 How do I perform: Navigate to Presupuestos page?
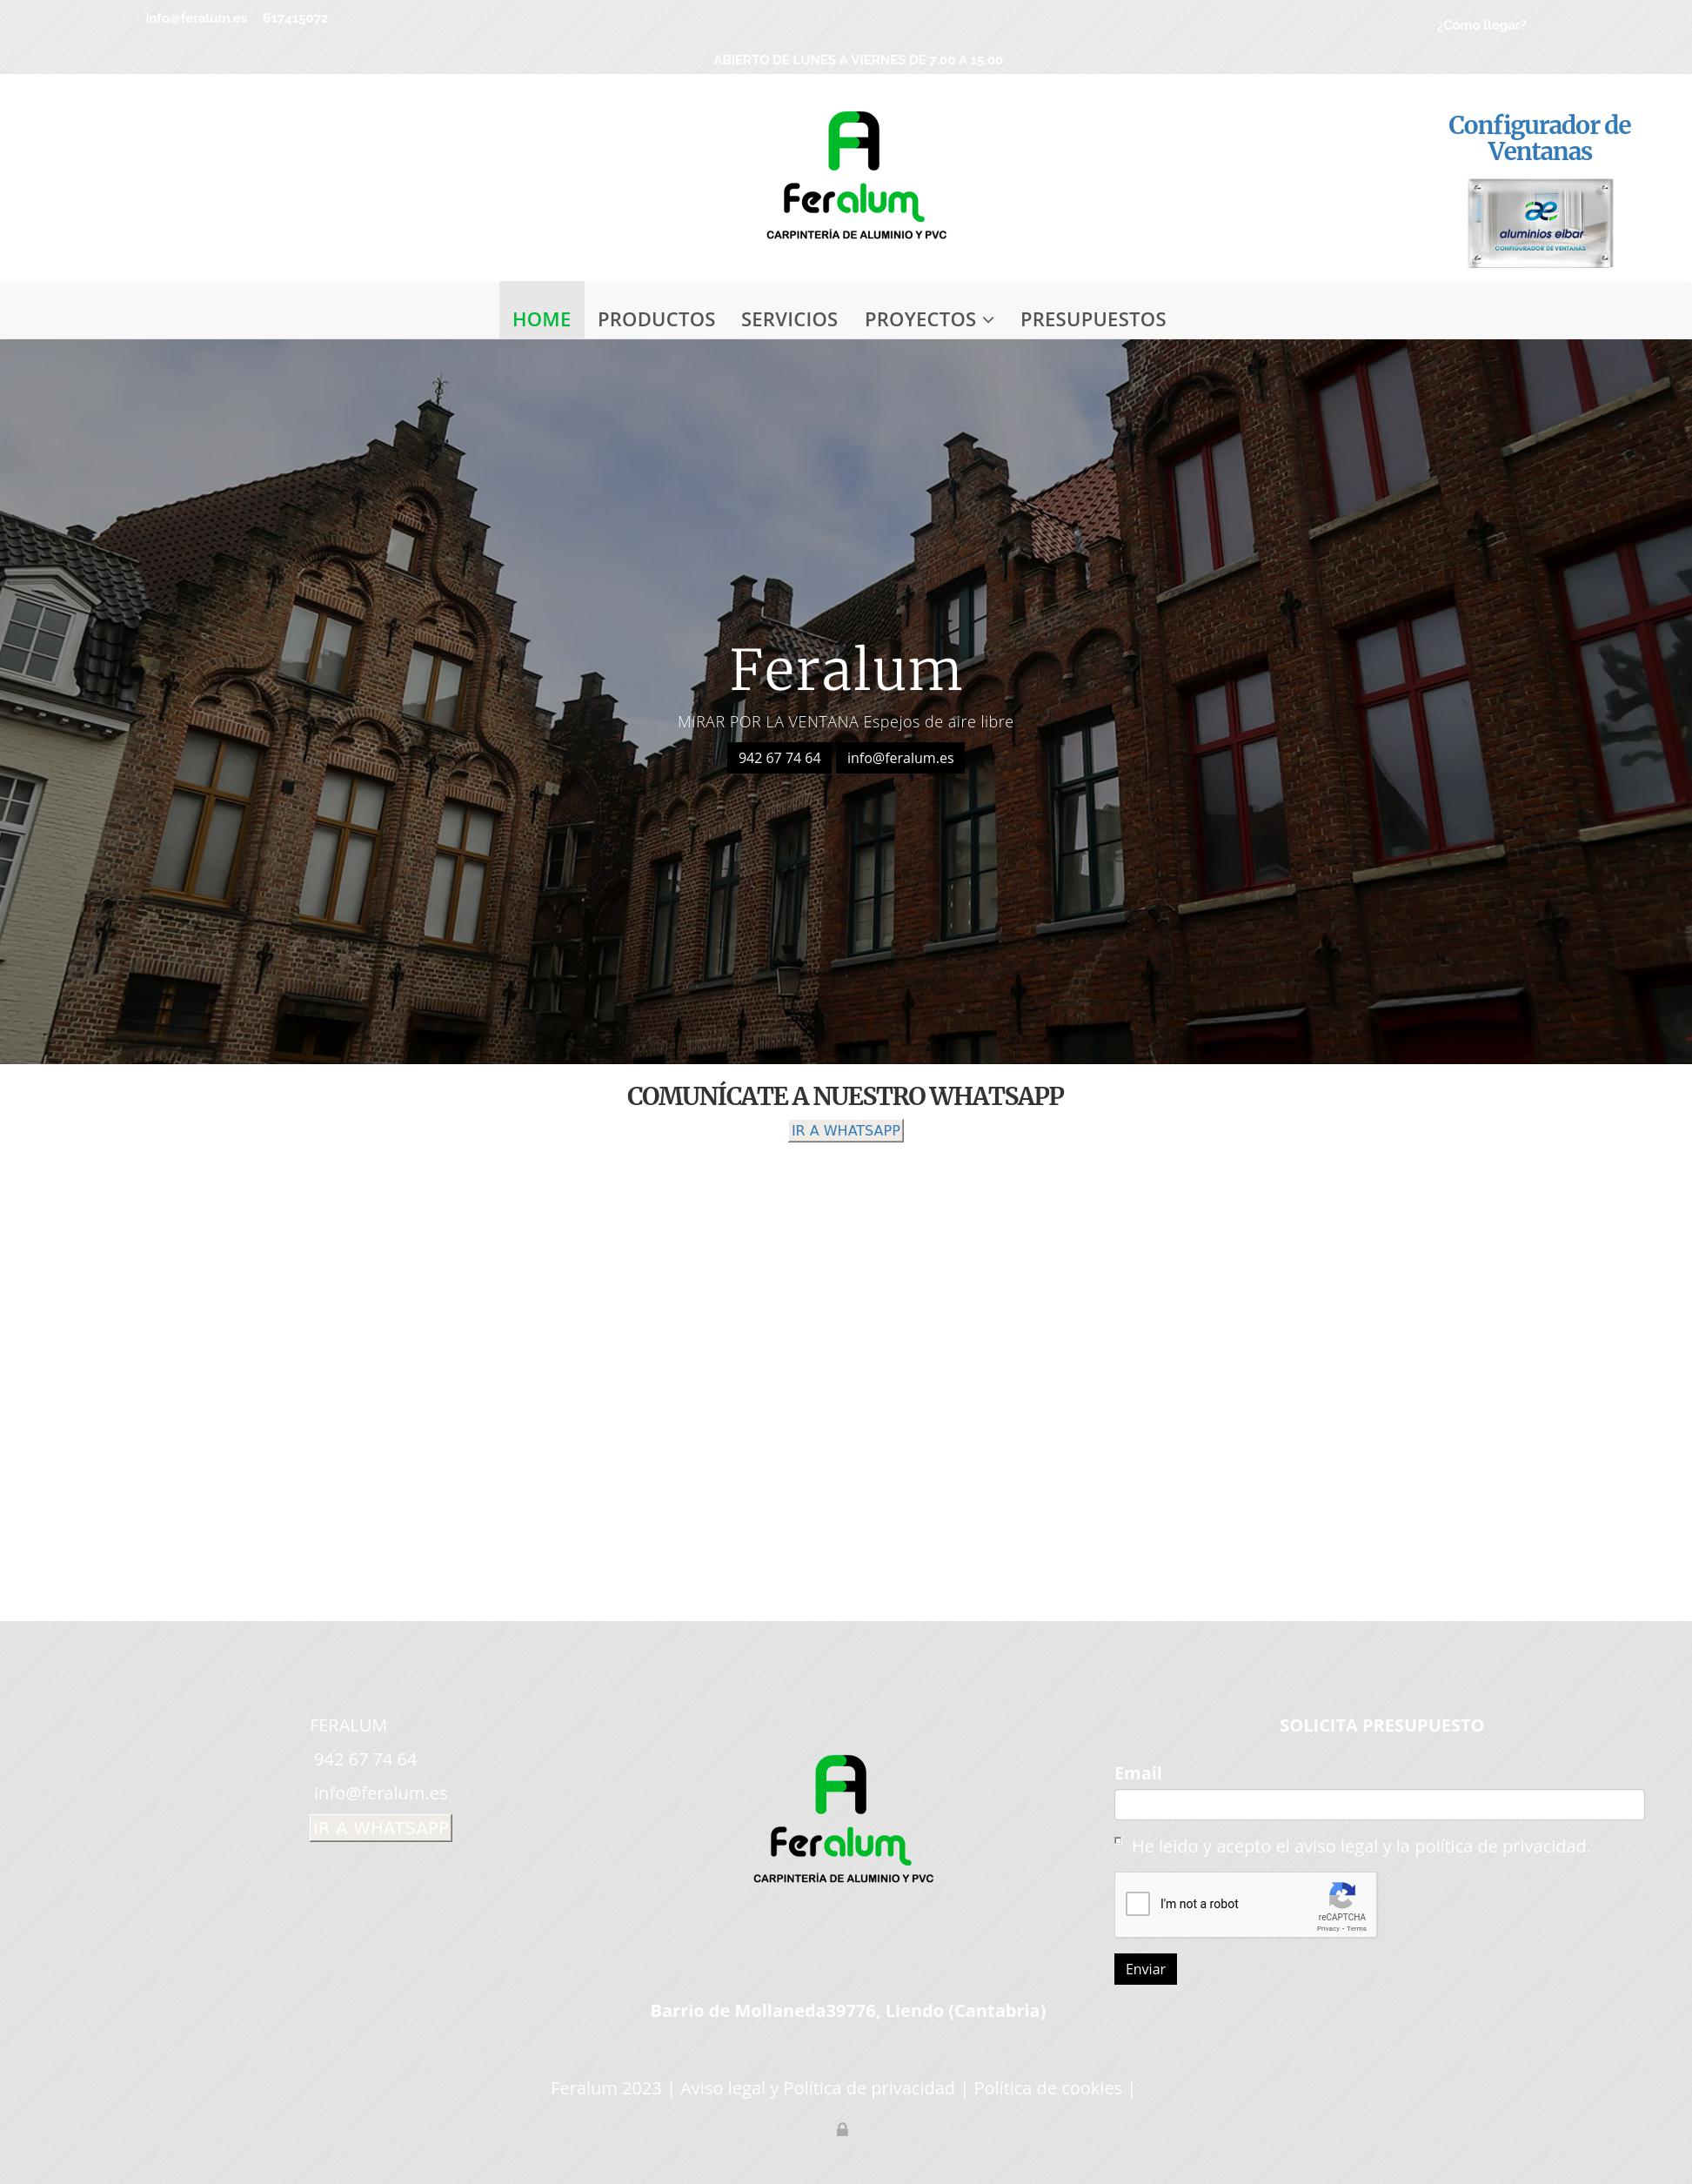click(x=1092, y=319)
